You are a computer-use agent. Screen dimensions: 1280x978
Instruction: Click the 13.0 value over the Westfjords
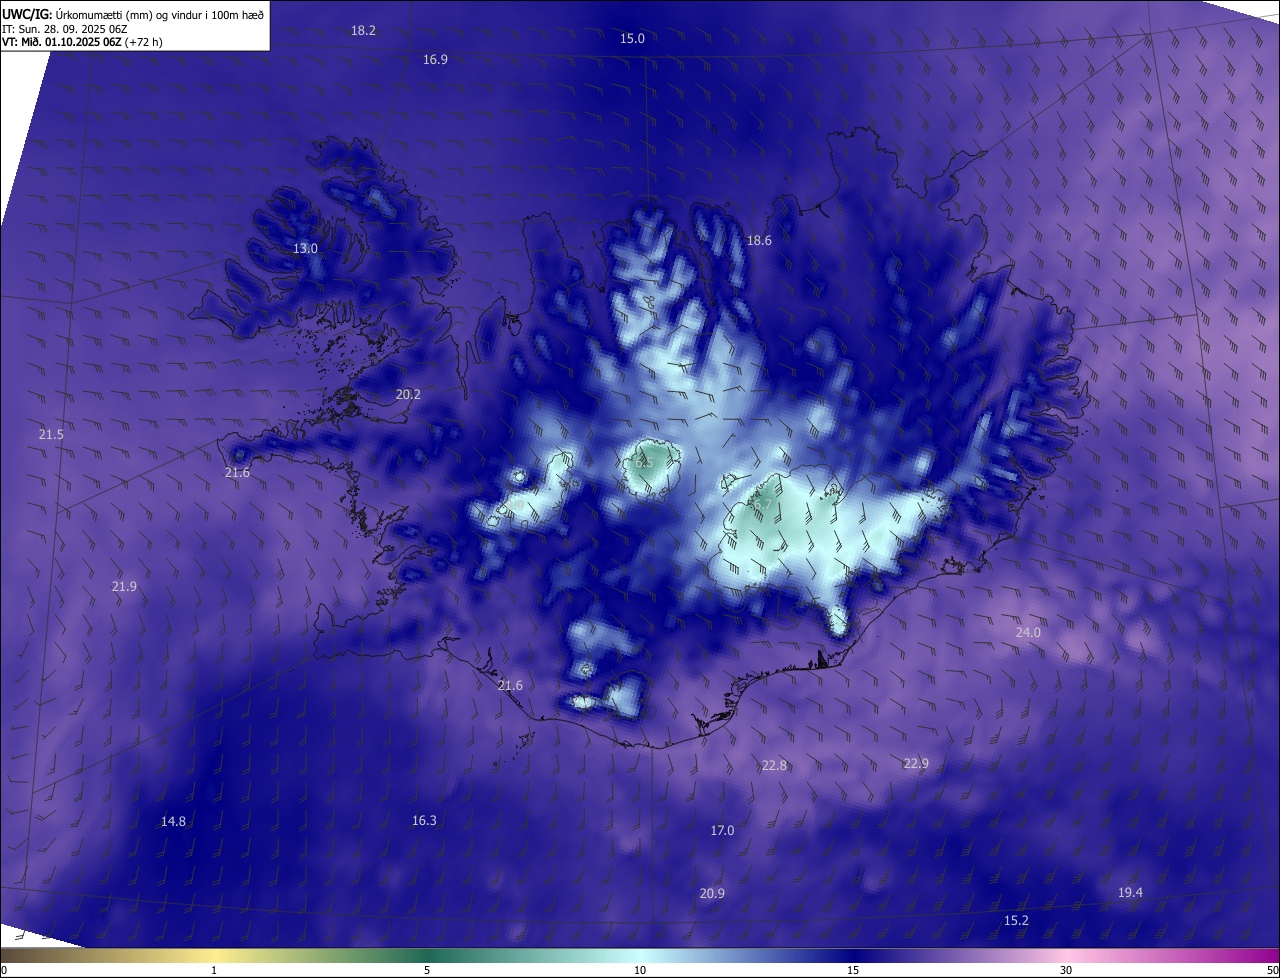pyautogui.click(x=305, y=248)
